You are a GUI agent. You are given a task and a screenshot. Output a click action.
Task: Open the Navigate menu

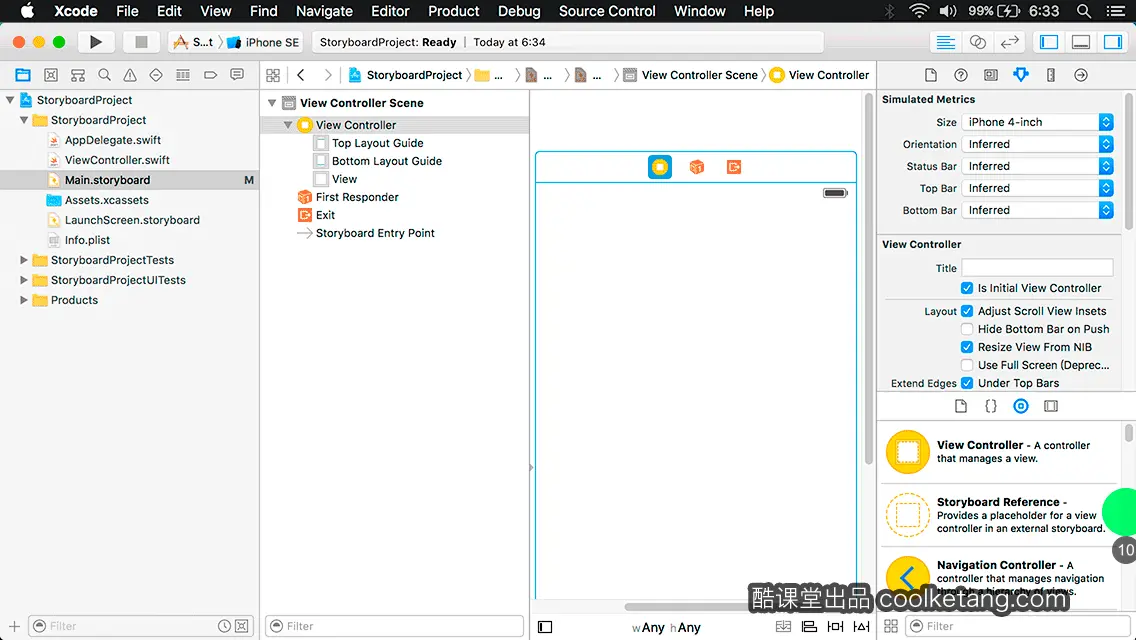point(324,11)
